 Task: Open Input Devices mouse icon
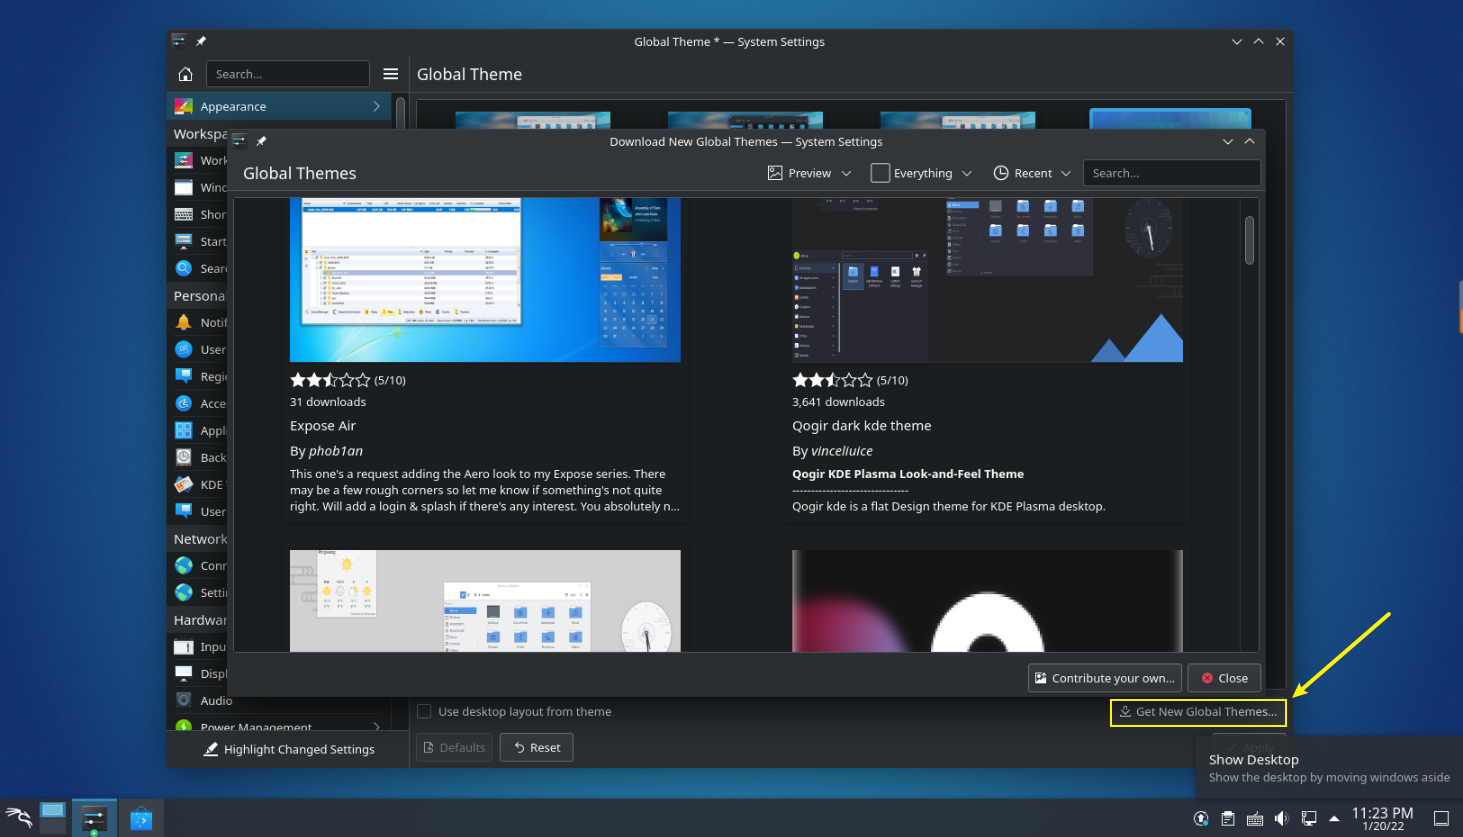click(184, 646)
